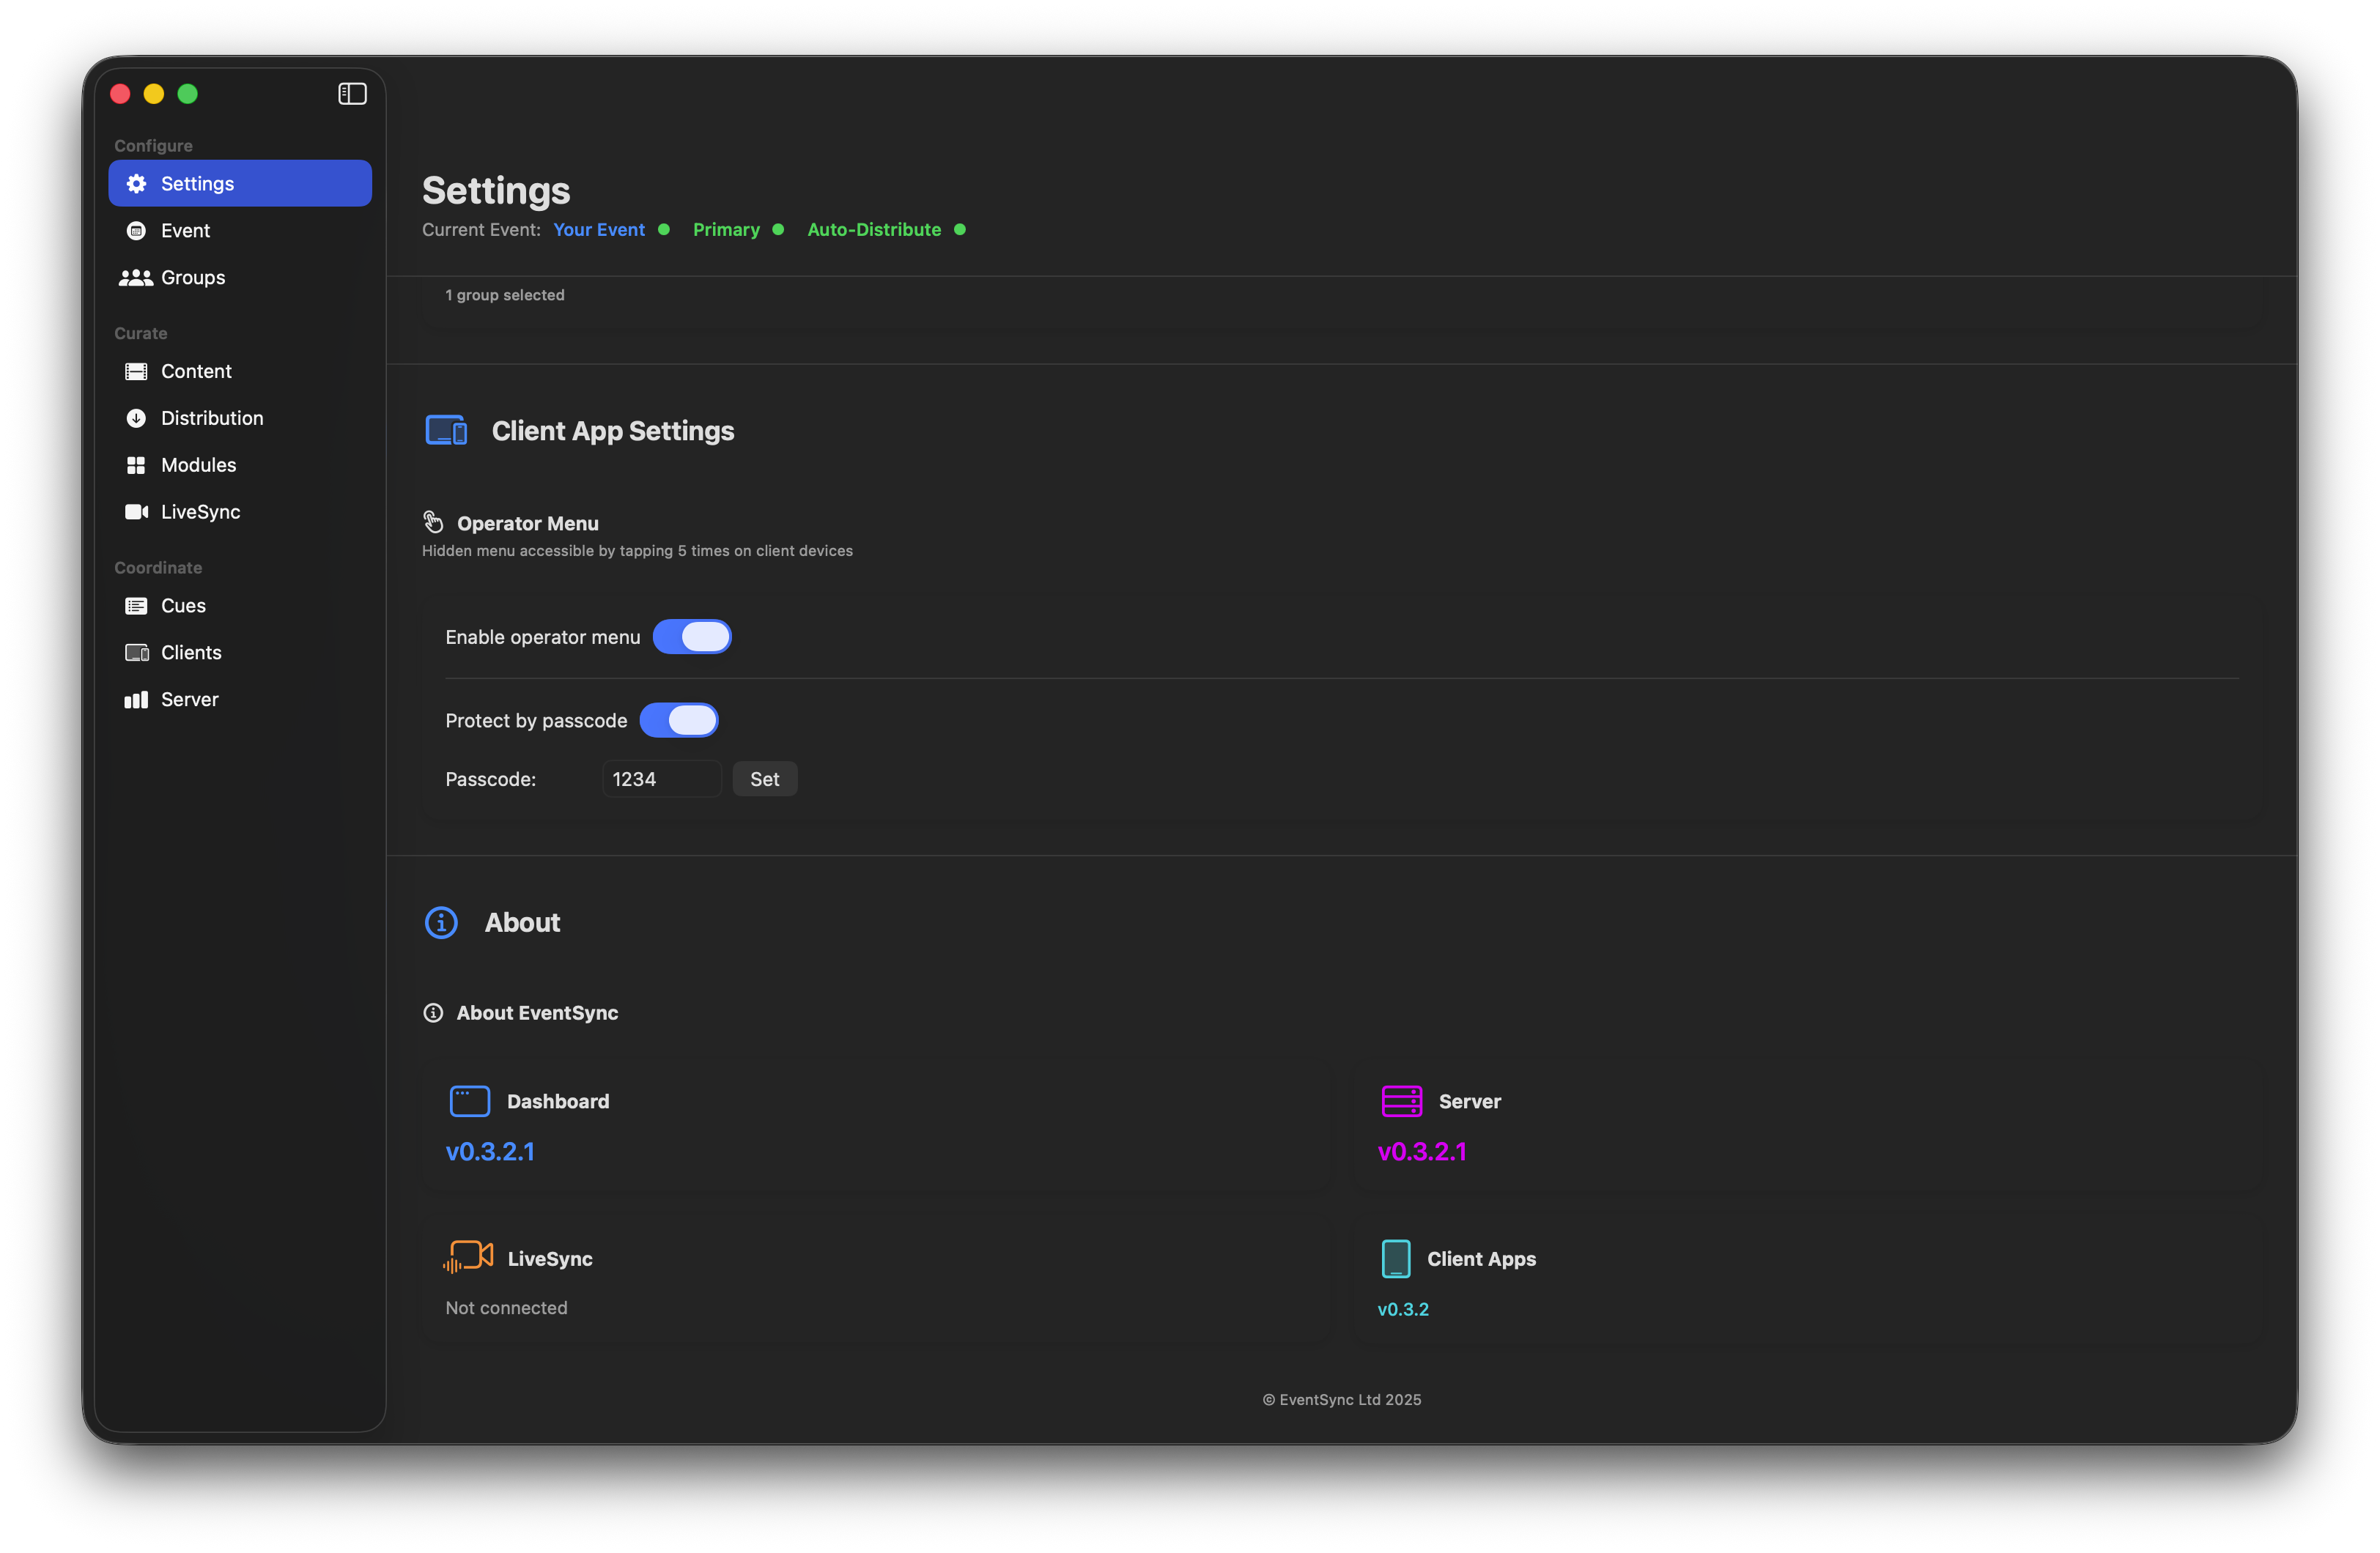Click the Server bars icon in sidebar
The width and height of the screenshot is (2380, 1553).
click(136, 699)
